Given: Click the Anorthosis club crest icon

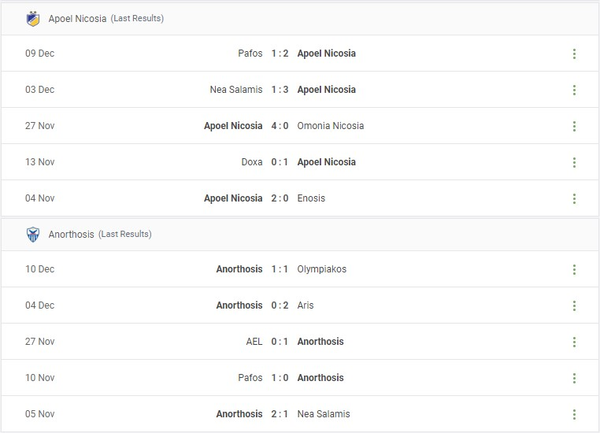Looking at the screenshot, I should pos(33,234).
